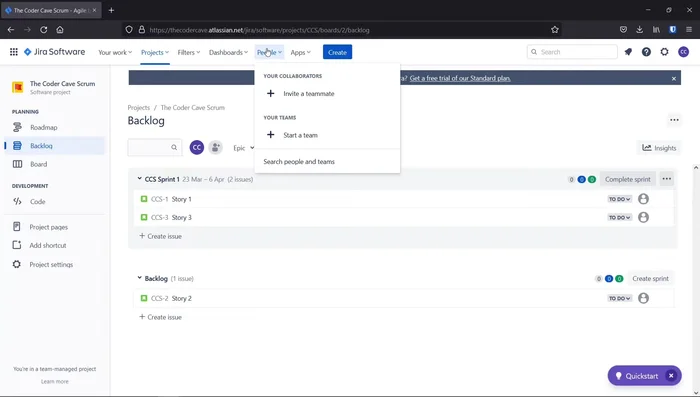Open the Apps dropdown

[300, 52]
